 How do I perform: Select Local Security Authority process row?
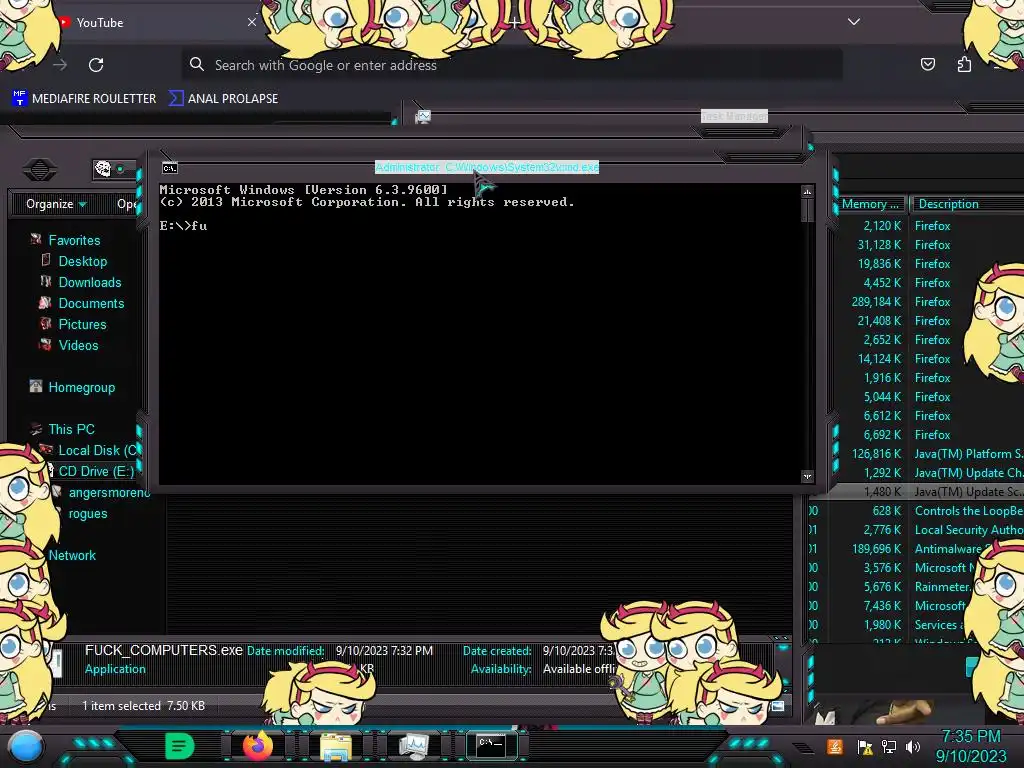(916, 530)
